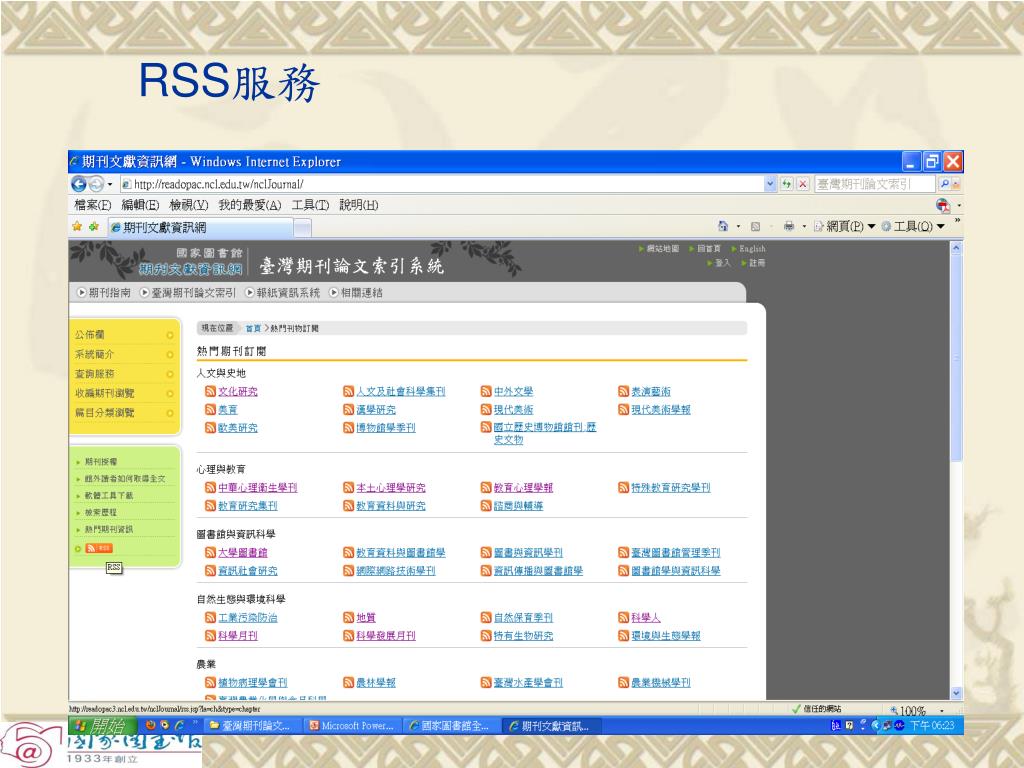Image resolution: width=1024 pixels, height=768 pixels.
Task: Click the browser URL address field
Action: click(x=442, y=184)
